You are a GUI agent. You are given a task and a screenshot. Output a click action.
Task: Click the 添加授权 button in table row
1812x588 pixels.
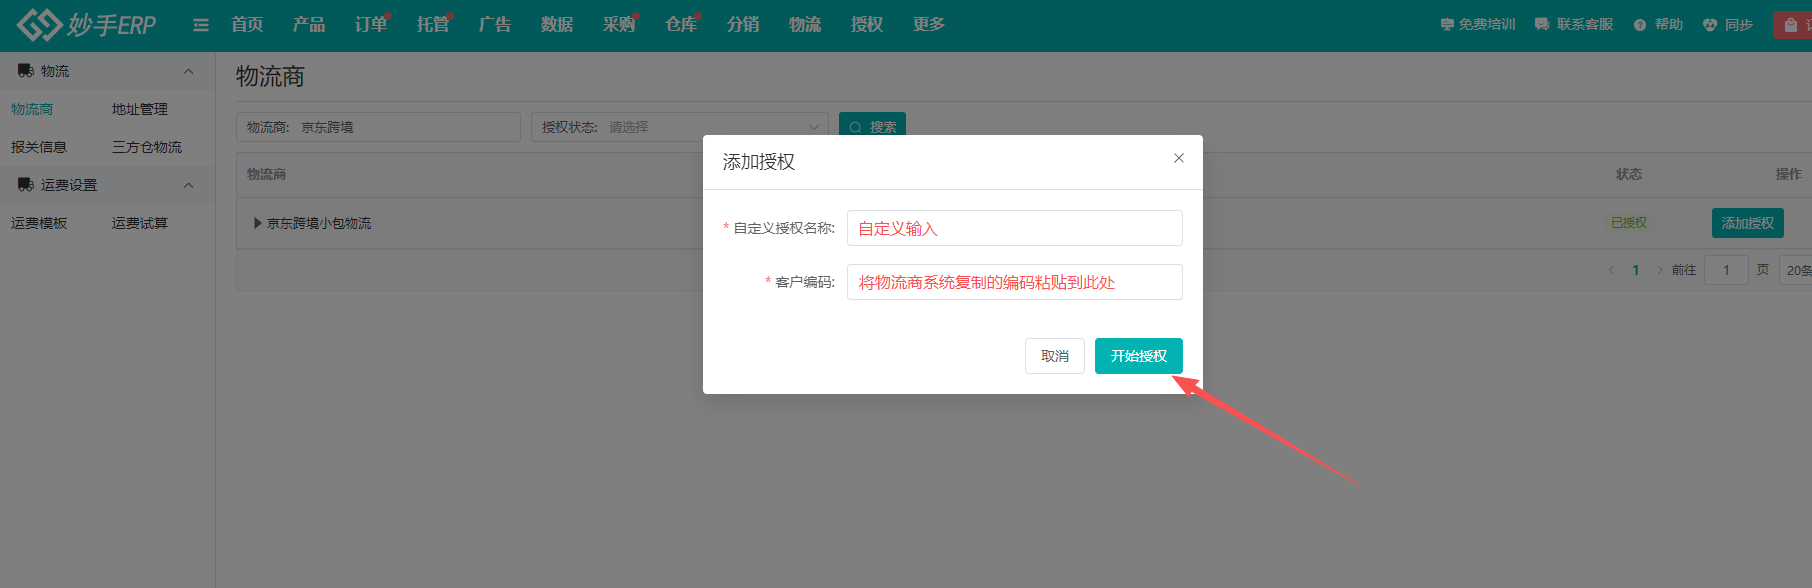pos(1747,223)
